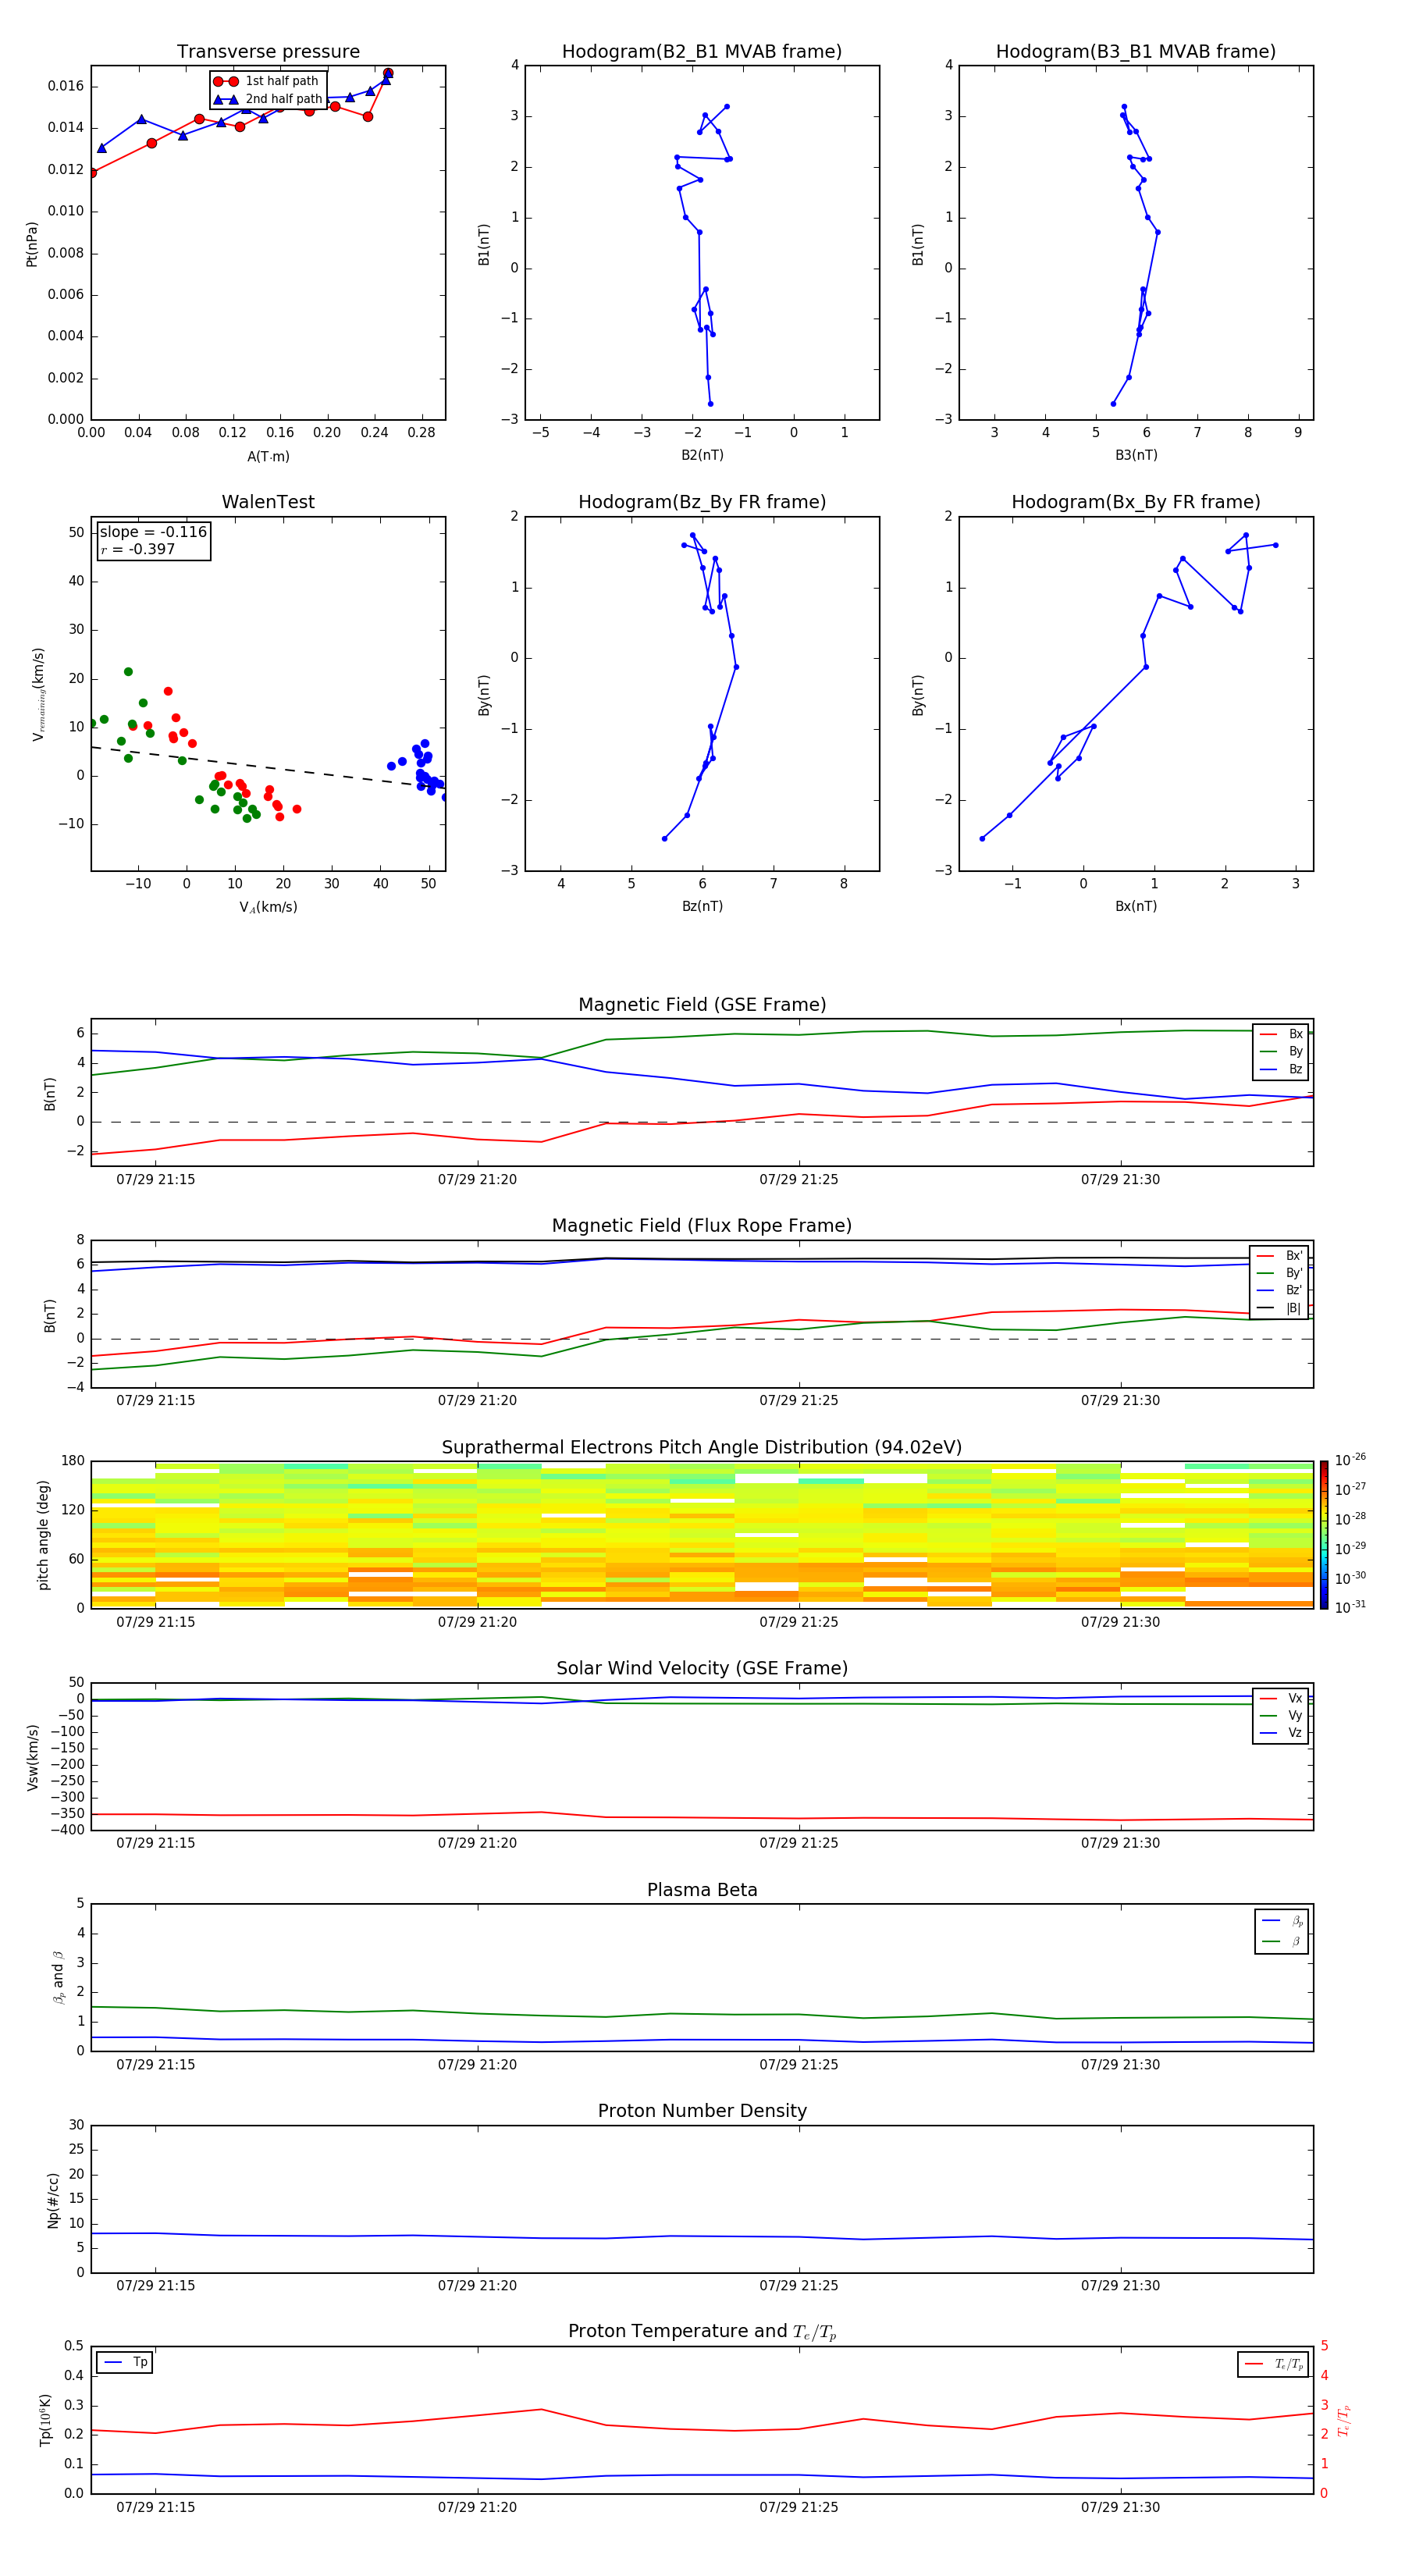Click the Bz legend entry in GSE field panel
The height and width of the screenshot is (2576, 1405).
[x=1282, y=1070]
